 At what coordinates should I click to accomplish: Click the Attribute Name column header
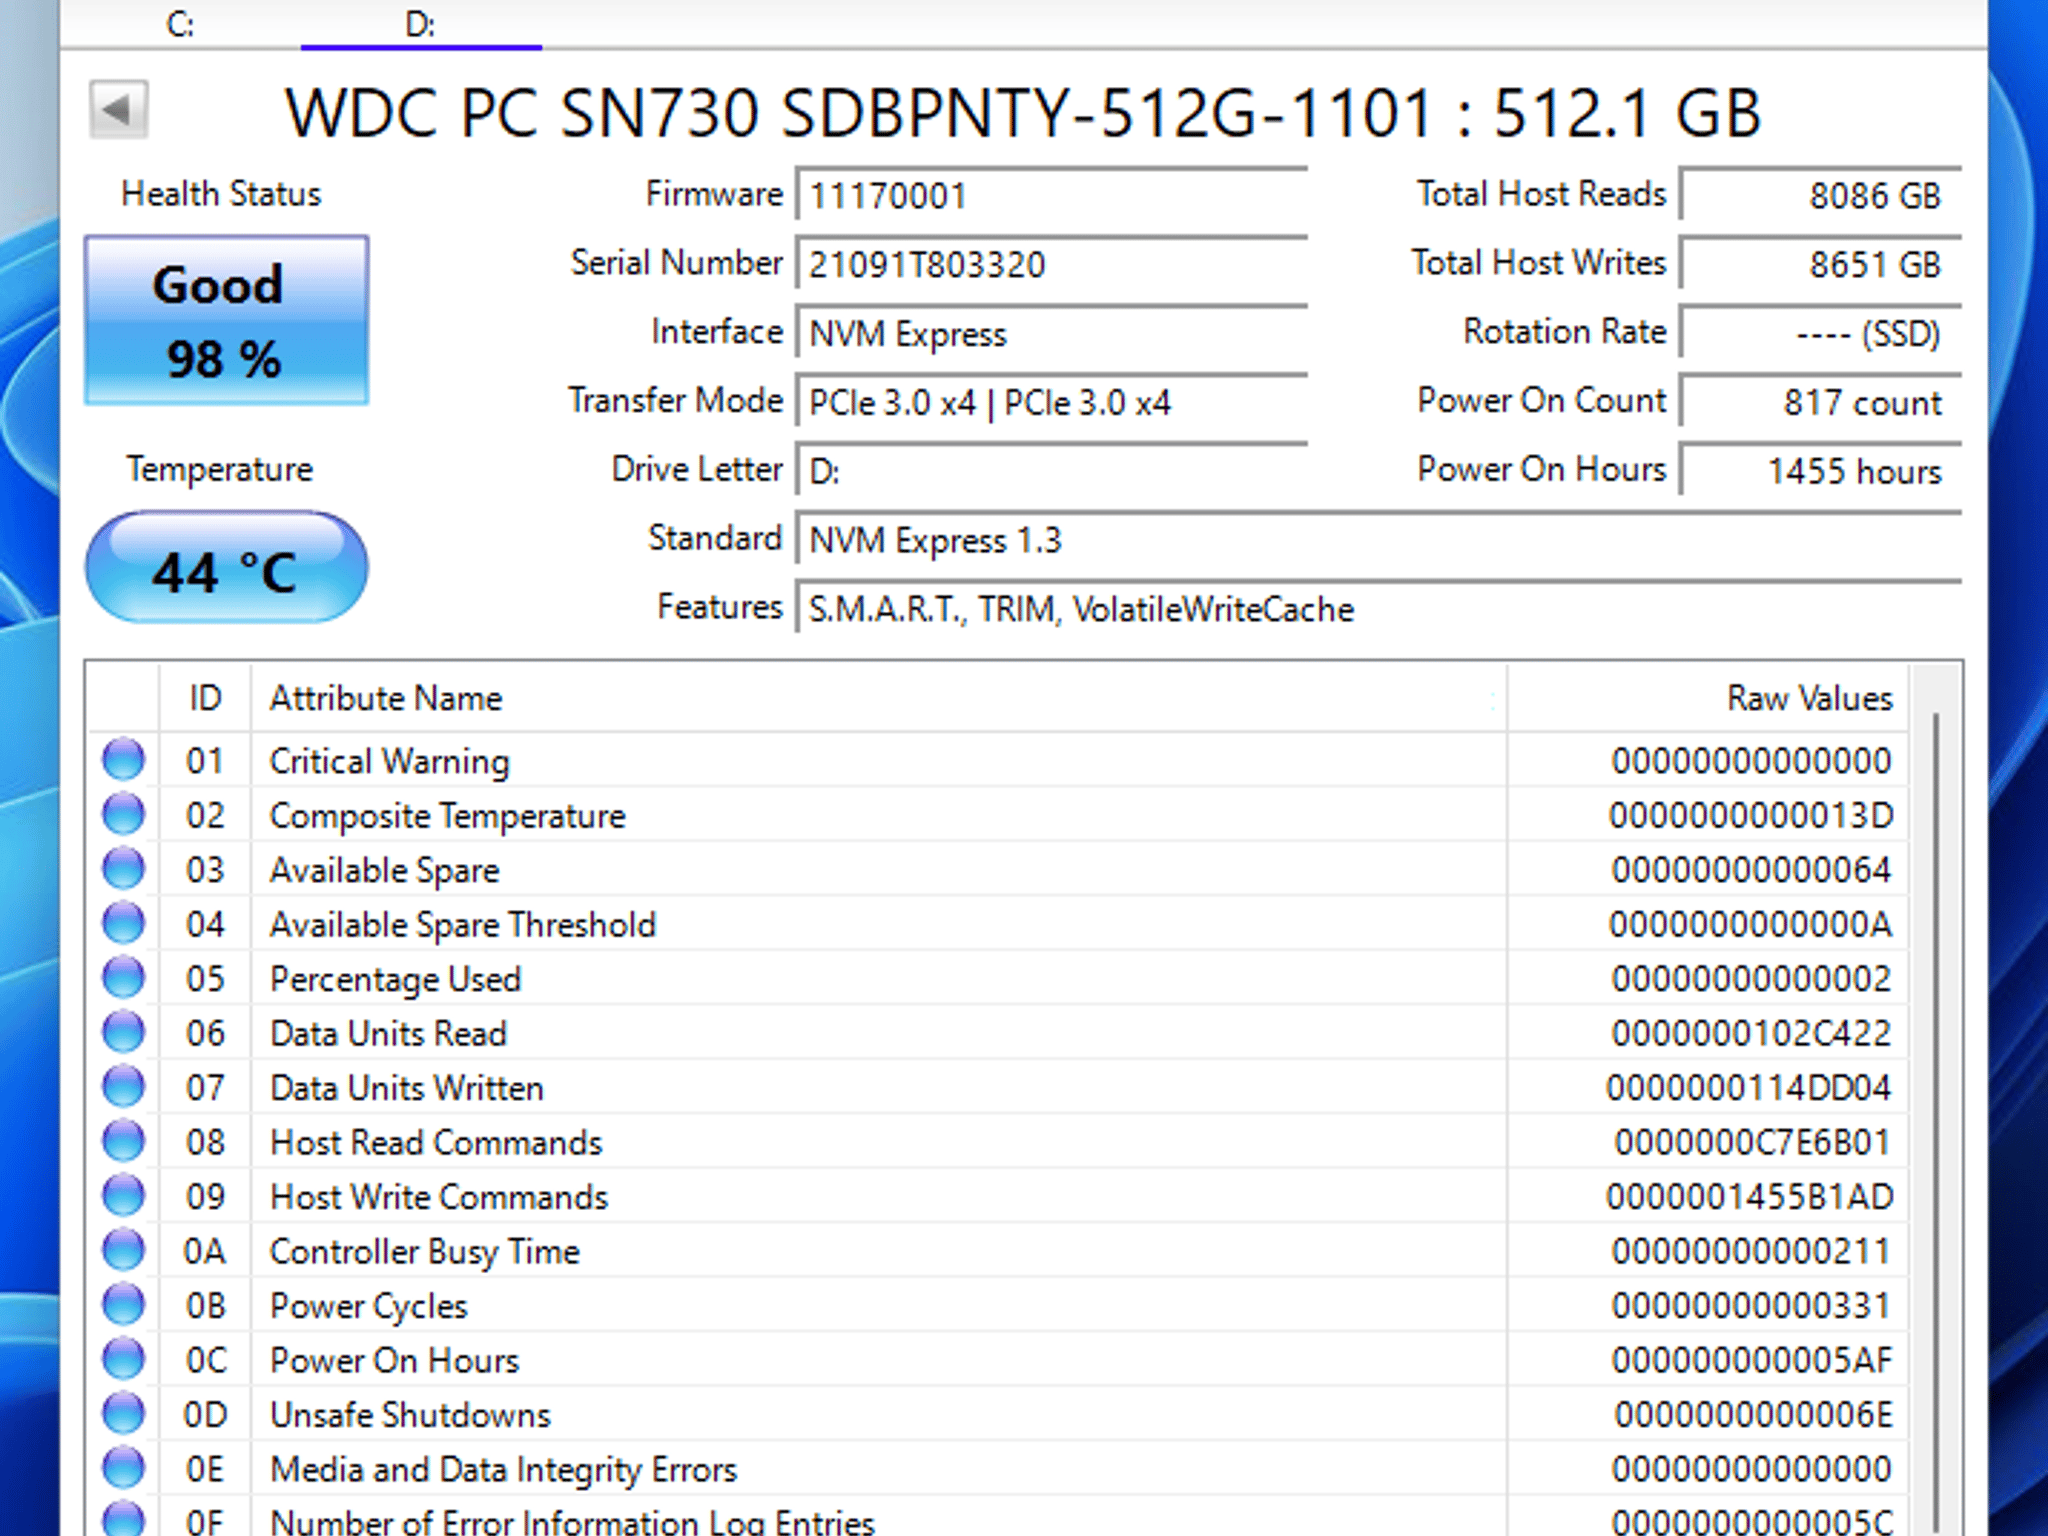(878, 698)
